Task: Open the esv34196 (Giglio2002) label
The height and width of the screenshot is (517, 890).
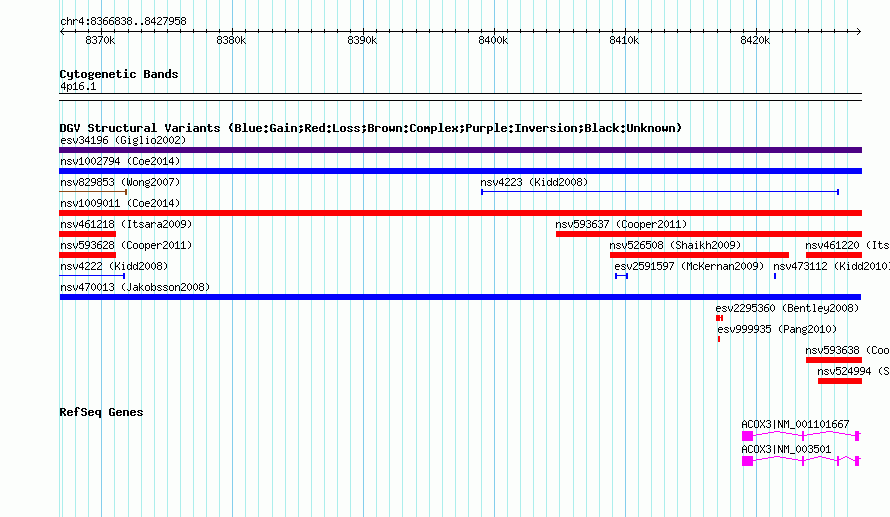Action: (x=123, y=140)
